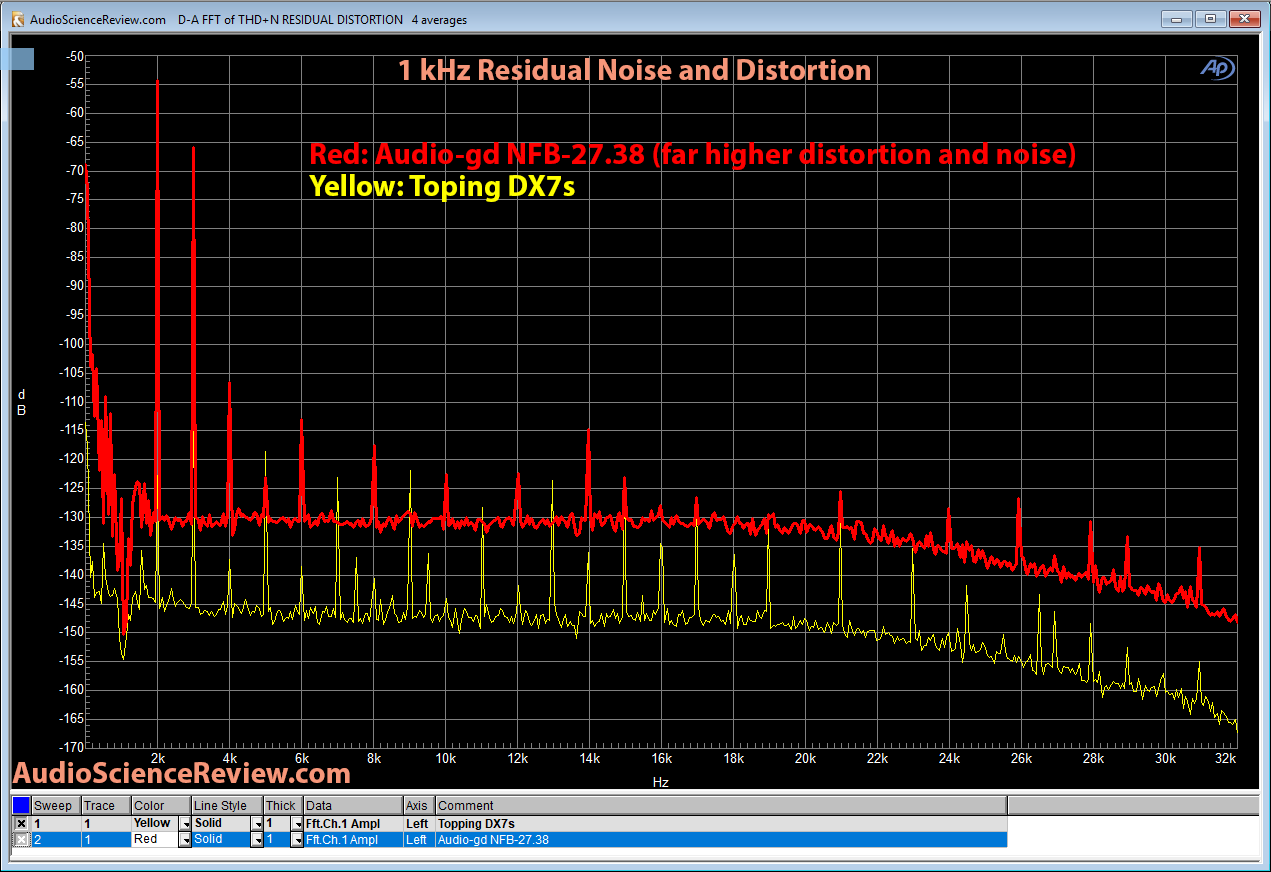Image resolution: width=1271 pixels, height=872 pixels.
Task: Click the graph title '1 kHz Residual Noise and Distortion'
Action: coord(634,71)
